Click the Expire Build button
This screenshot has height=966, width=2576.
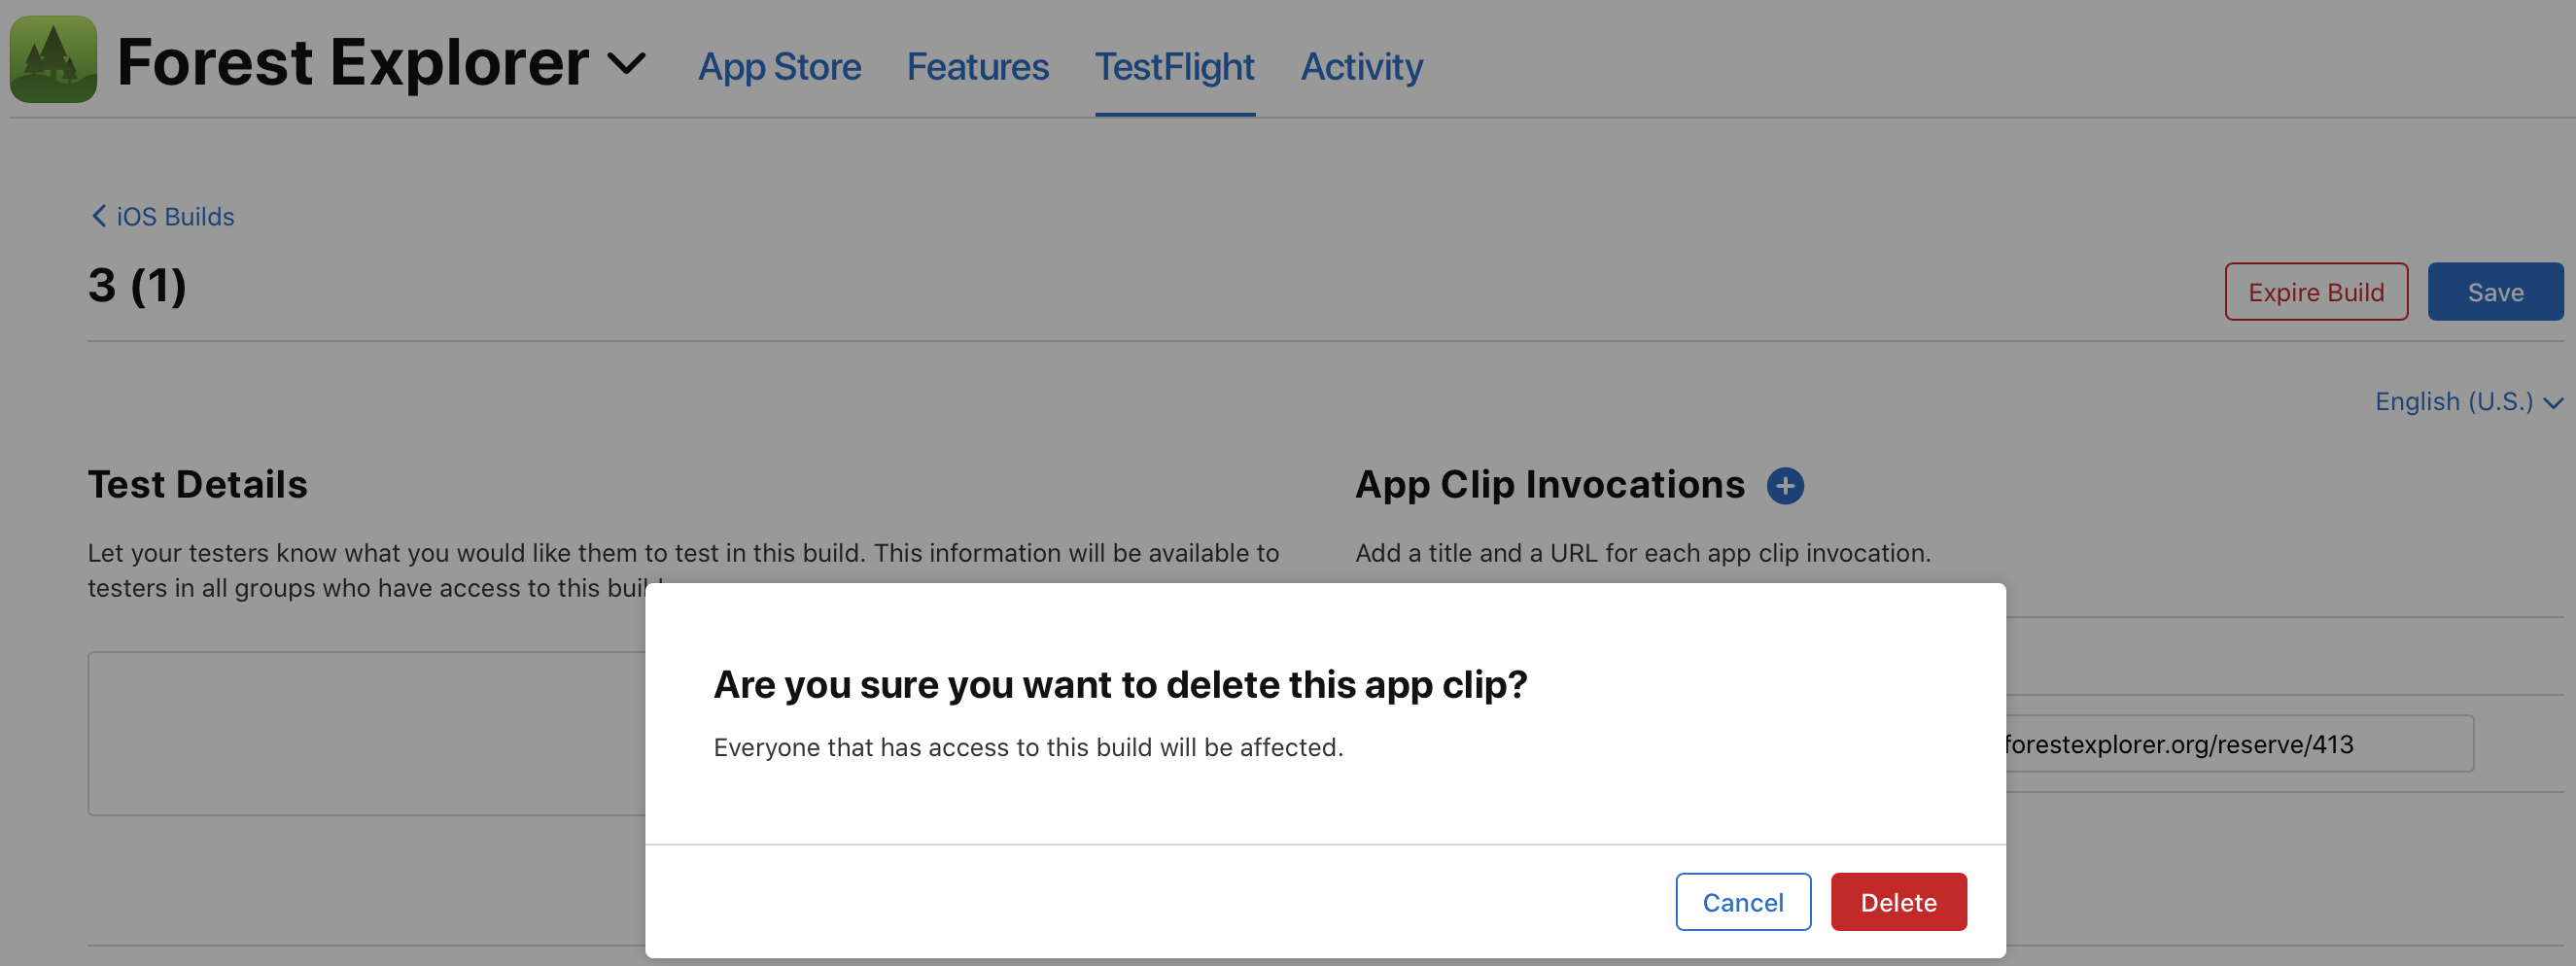click(2316, 291)
